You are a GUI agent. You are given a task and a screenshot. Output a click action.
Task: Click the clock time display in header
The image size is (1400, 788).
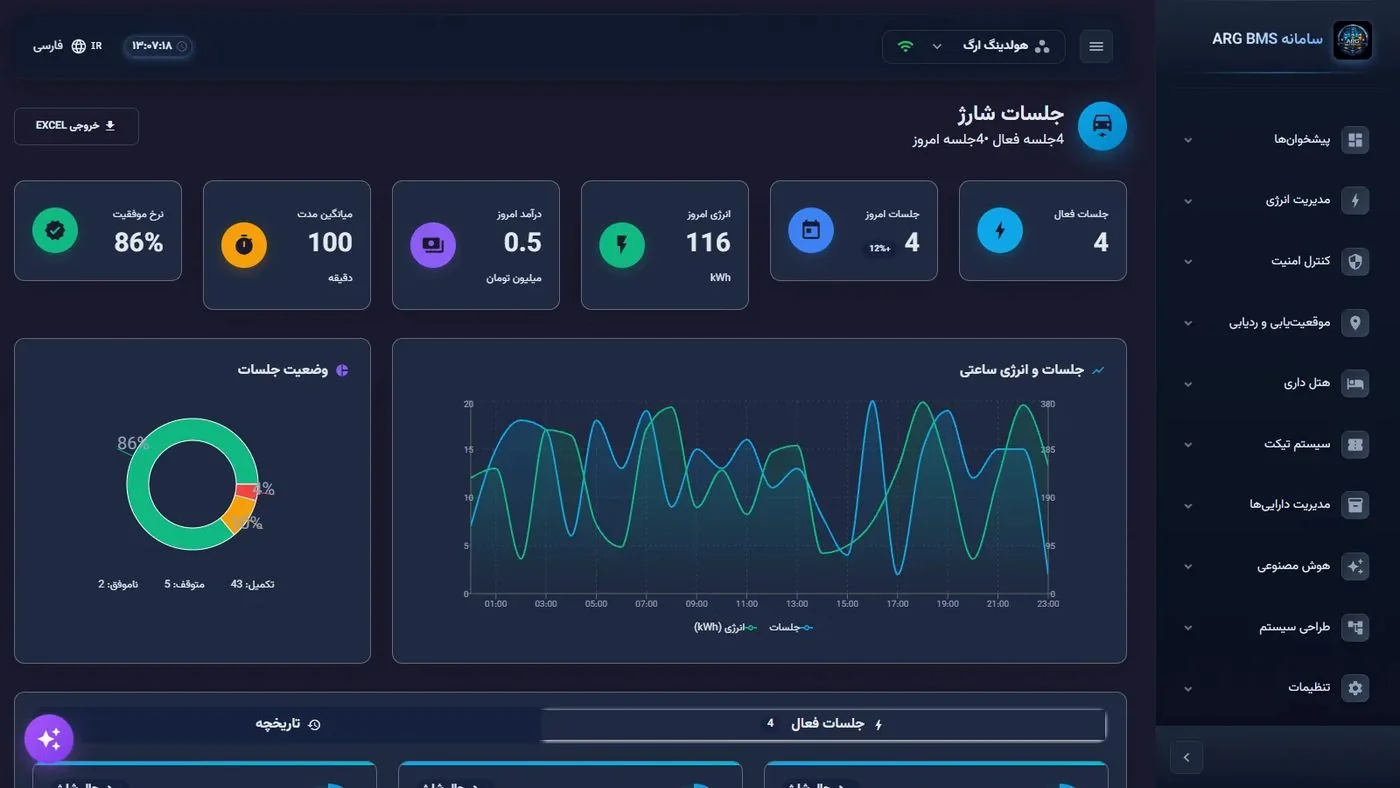point(158,46)
